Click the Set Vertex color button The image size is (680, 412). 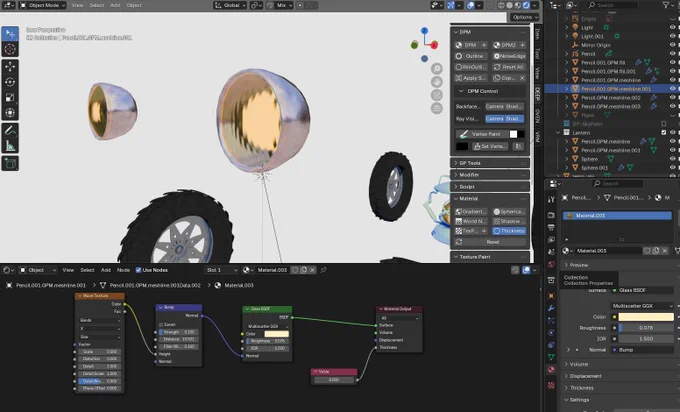pyautogui.click(x=491, y=146)
